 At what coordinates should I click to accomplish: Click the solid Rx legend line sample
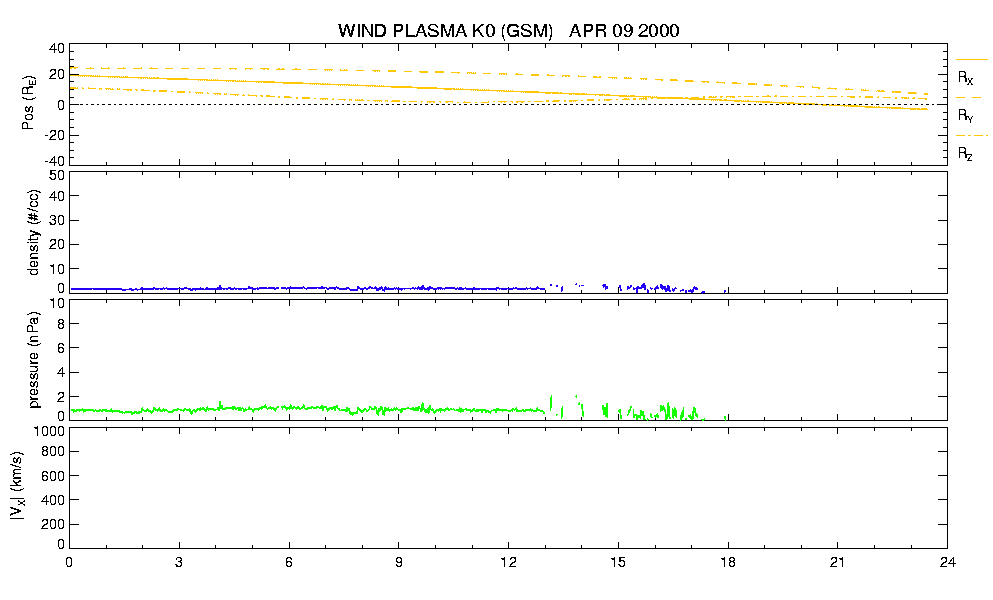tap(971, 60)
